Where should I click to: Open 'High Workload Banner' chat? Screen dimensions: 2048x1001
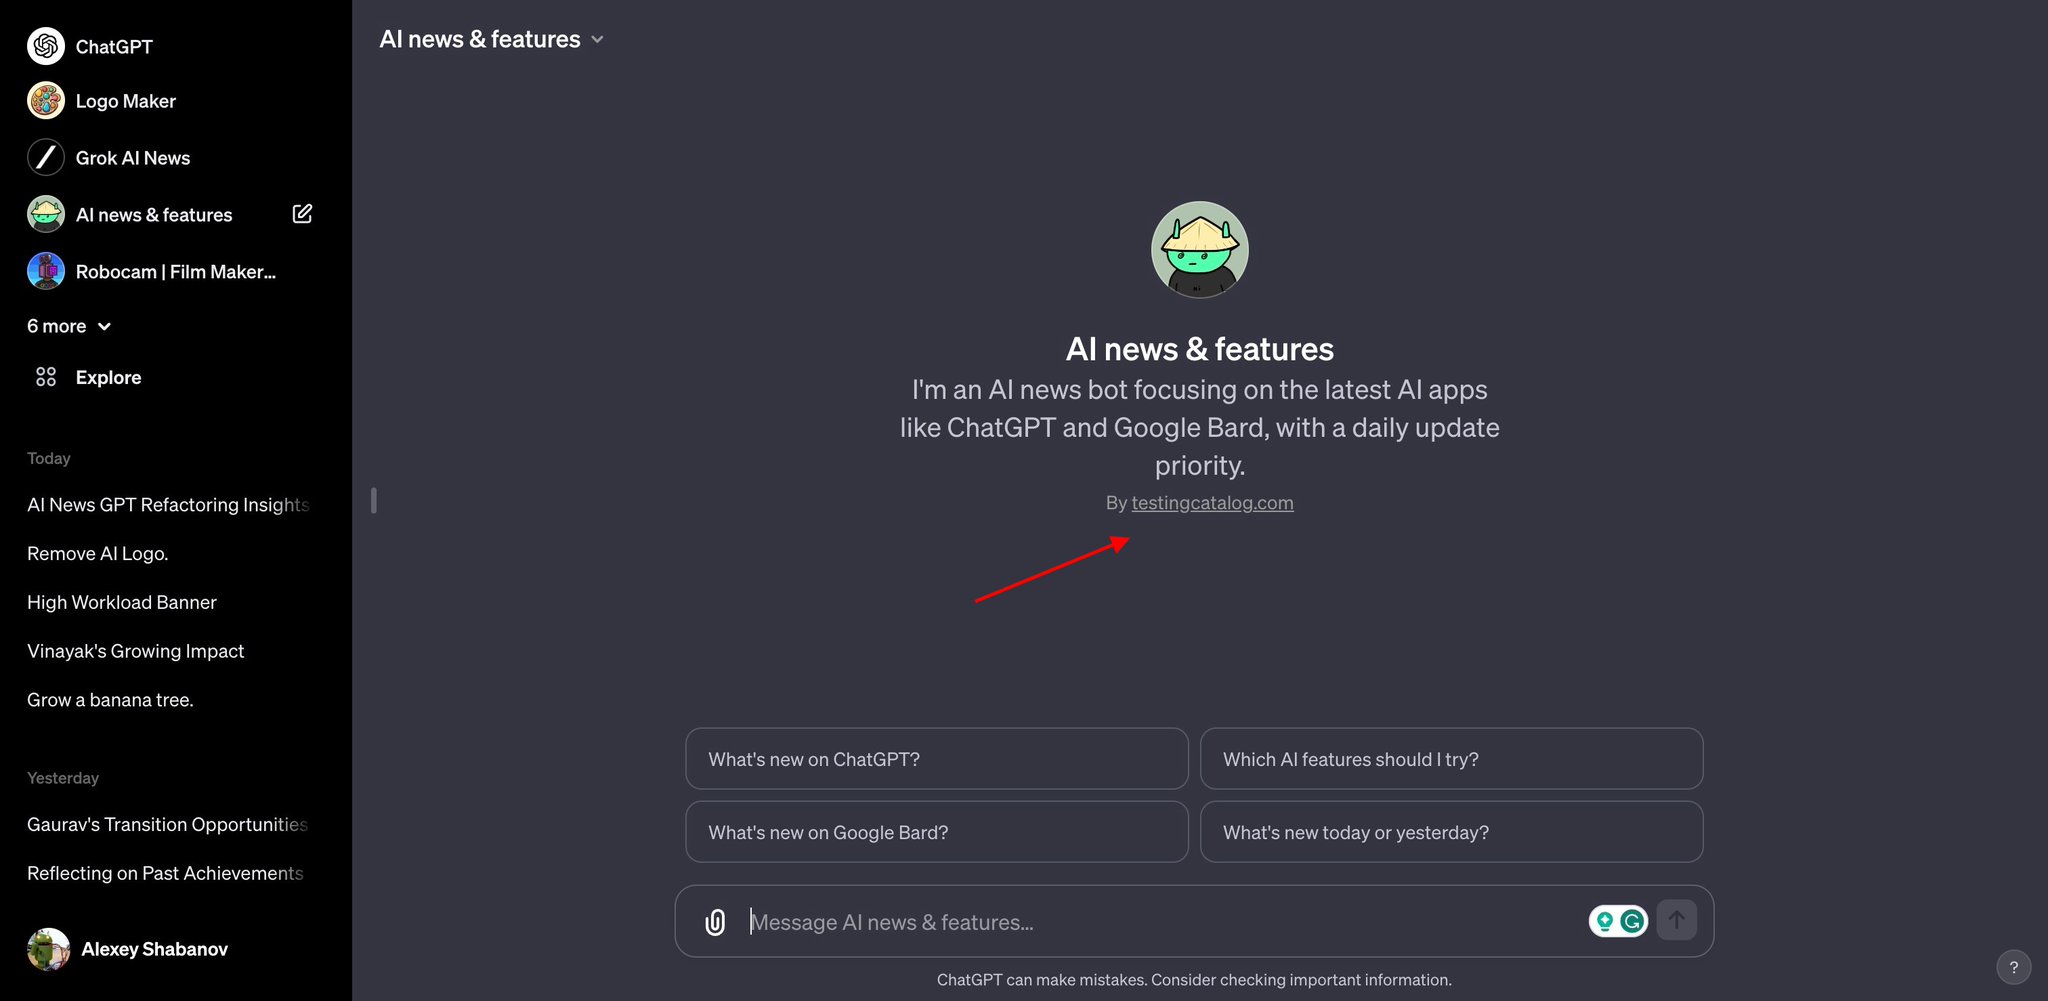(122, 602)
